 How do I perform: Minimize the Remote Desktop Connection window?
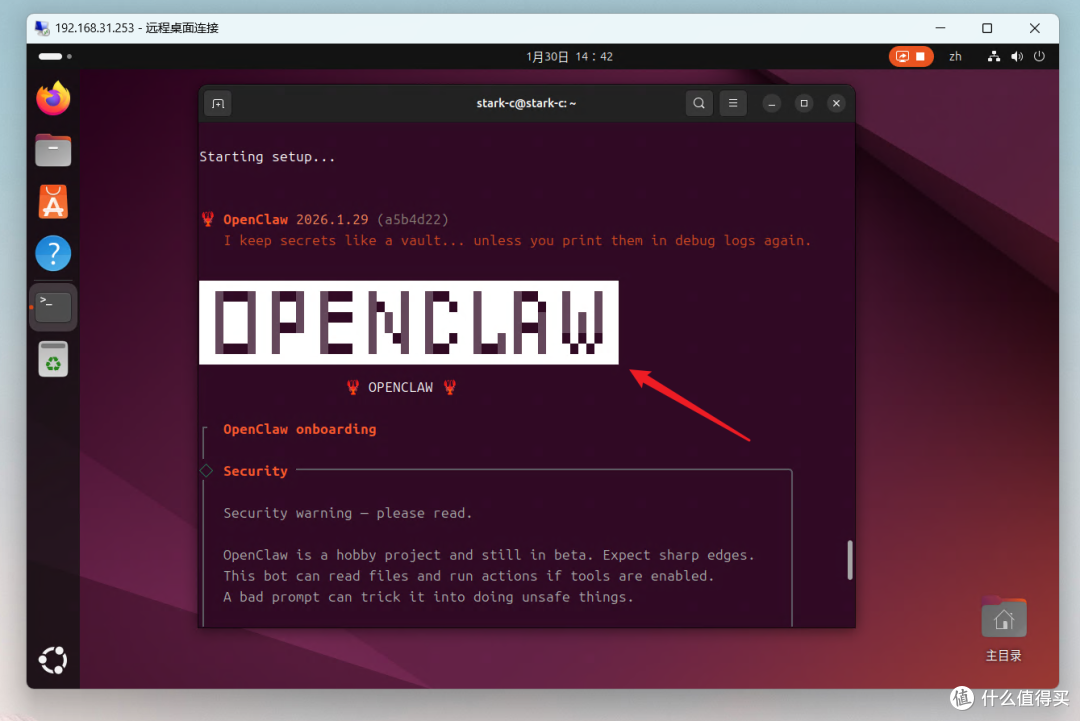pos(940,28)
